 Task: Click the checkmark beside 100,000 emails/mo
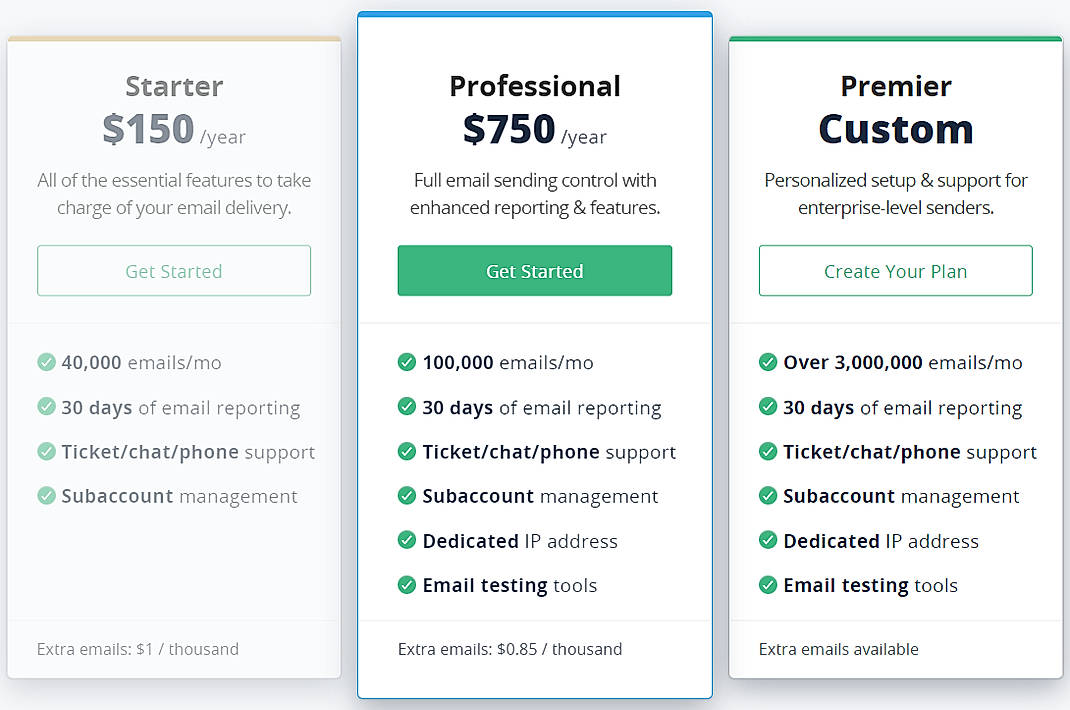tap(407, 362)
